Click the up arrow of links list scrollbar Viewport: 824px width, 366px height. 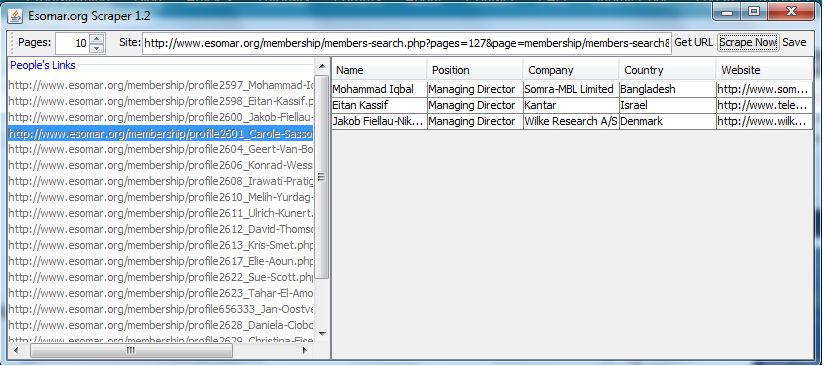[322, 66]
